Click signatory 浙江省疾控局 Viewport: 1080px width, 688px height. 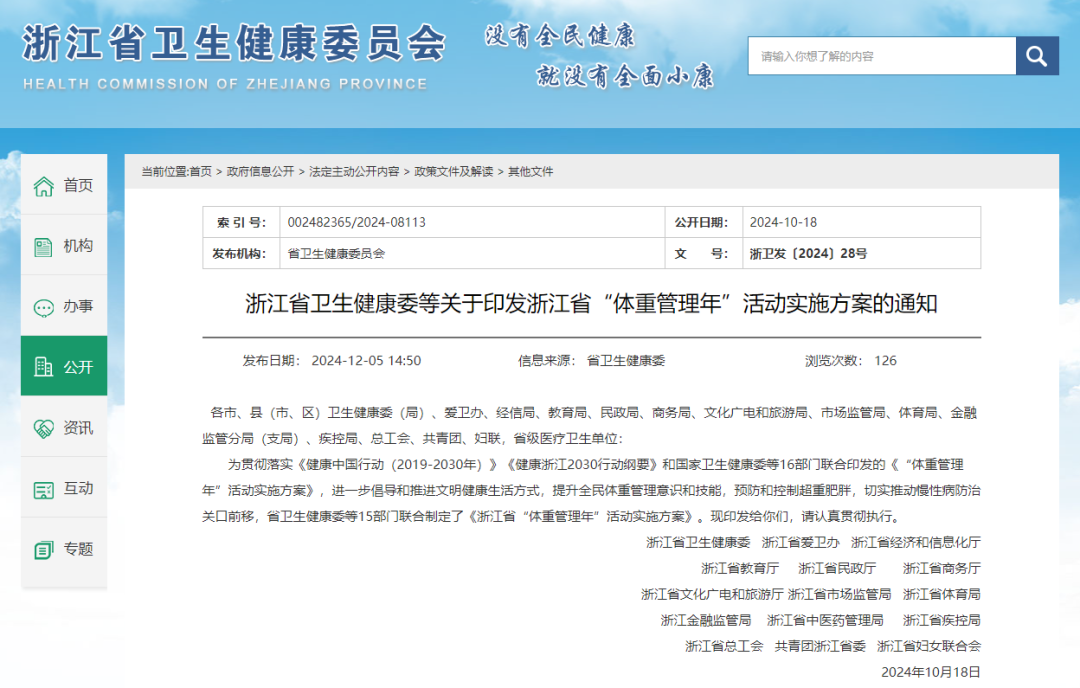942,621
